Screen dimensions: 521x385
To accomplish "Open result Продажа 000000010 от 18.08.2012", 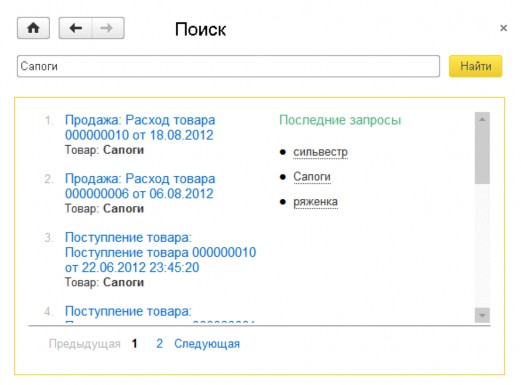I will point(140,127).
